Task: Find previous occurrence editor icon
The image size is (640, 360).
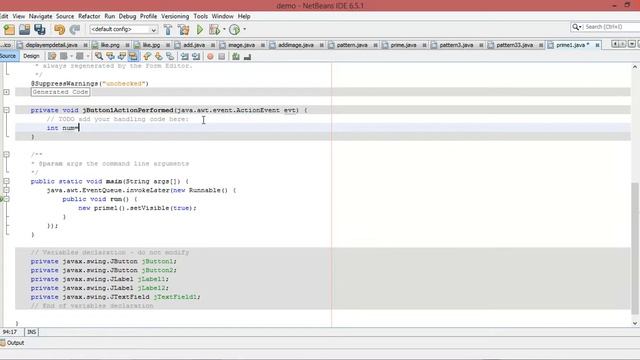Action: click(x=110, y=56)
